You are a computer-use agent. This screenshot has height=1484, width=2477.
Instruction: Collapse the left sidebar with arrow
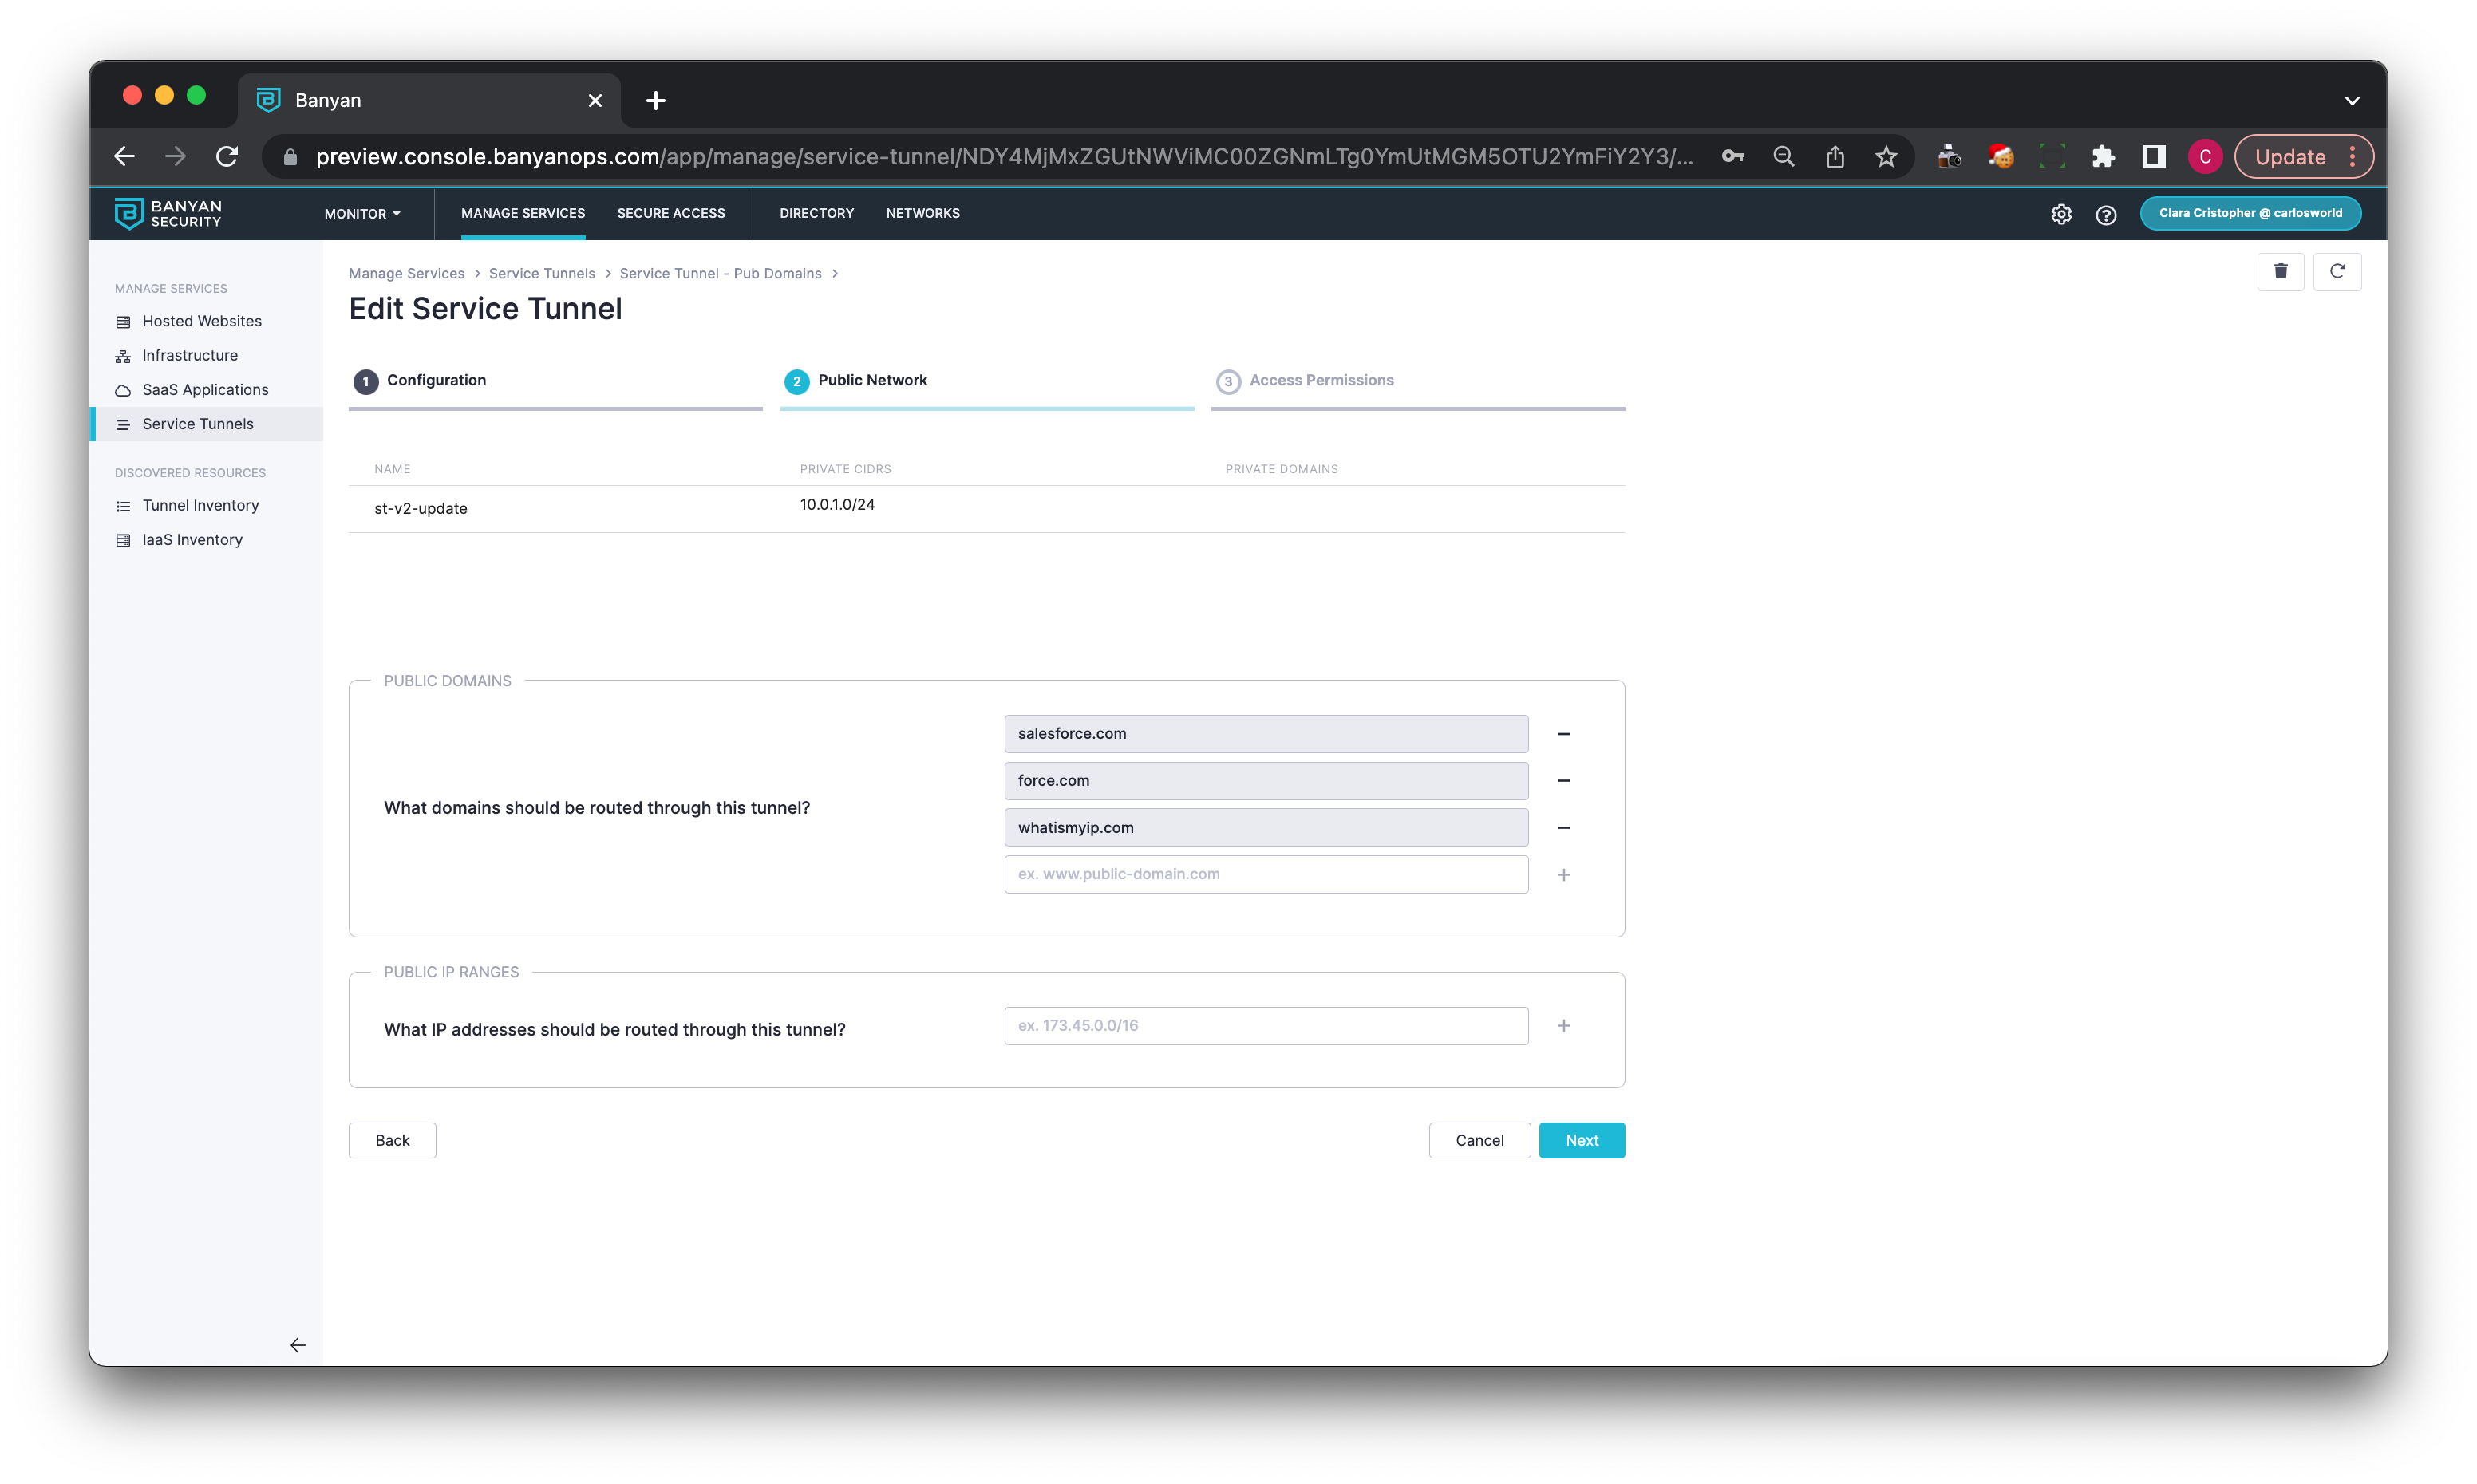[297, 1345]
